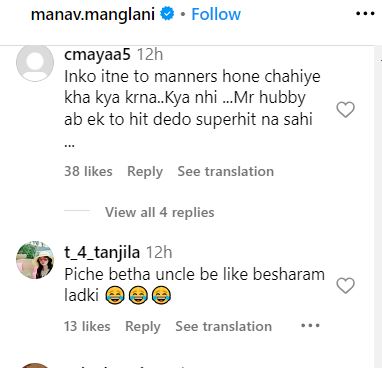Image resolution: width=382 pixels, height=368 pixels.
Task: Reply to t_4_tanjila's comment
Action: tap(143, 326)
